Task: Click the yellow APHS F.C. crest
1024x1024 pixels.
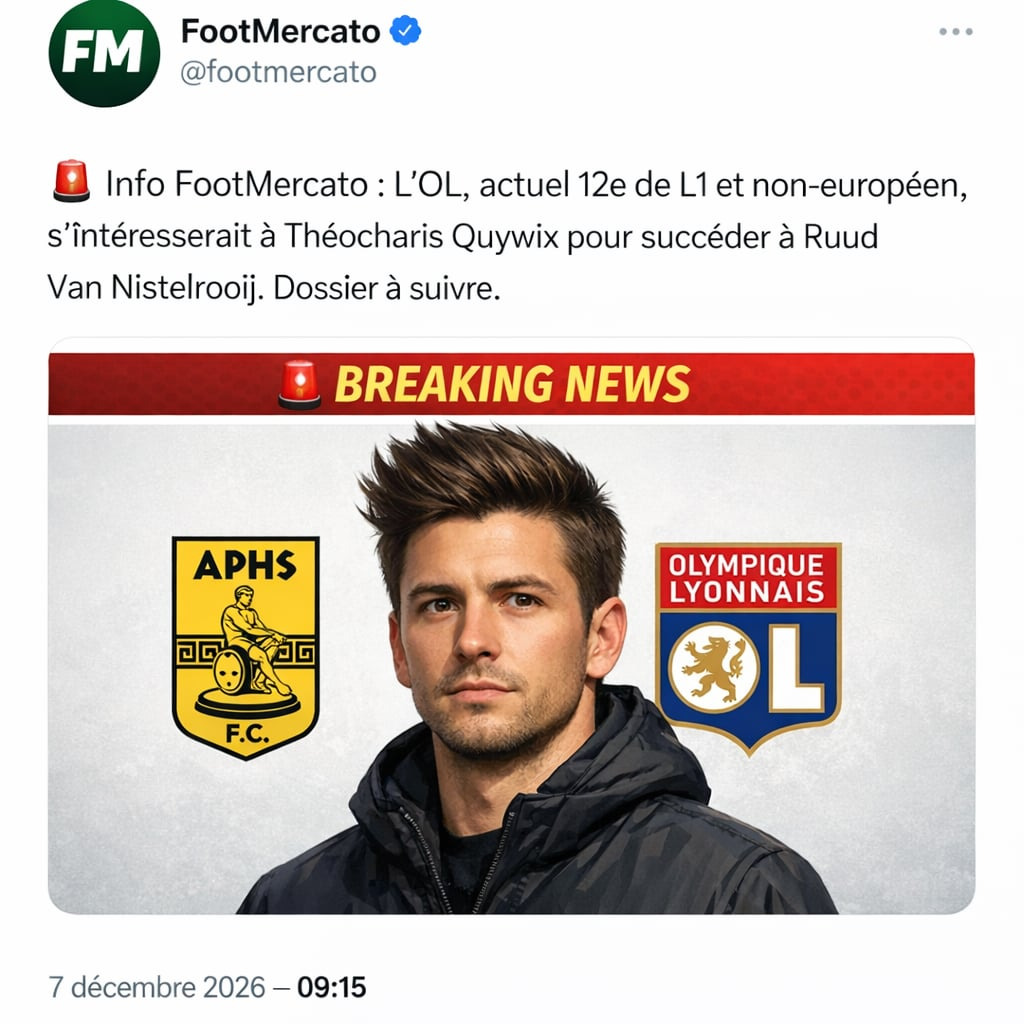Action: pos(245,647)
